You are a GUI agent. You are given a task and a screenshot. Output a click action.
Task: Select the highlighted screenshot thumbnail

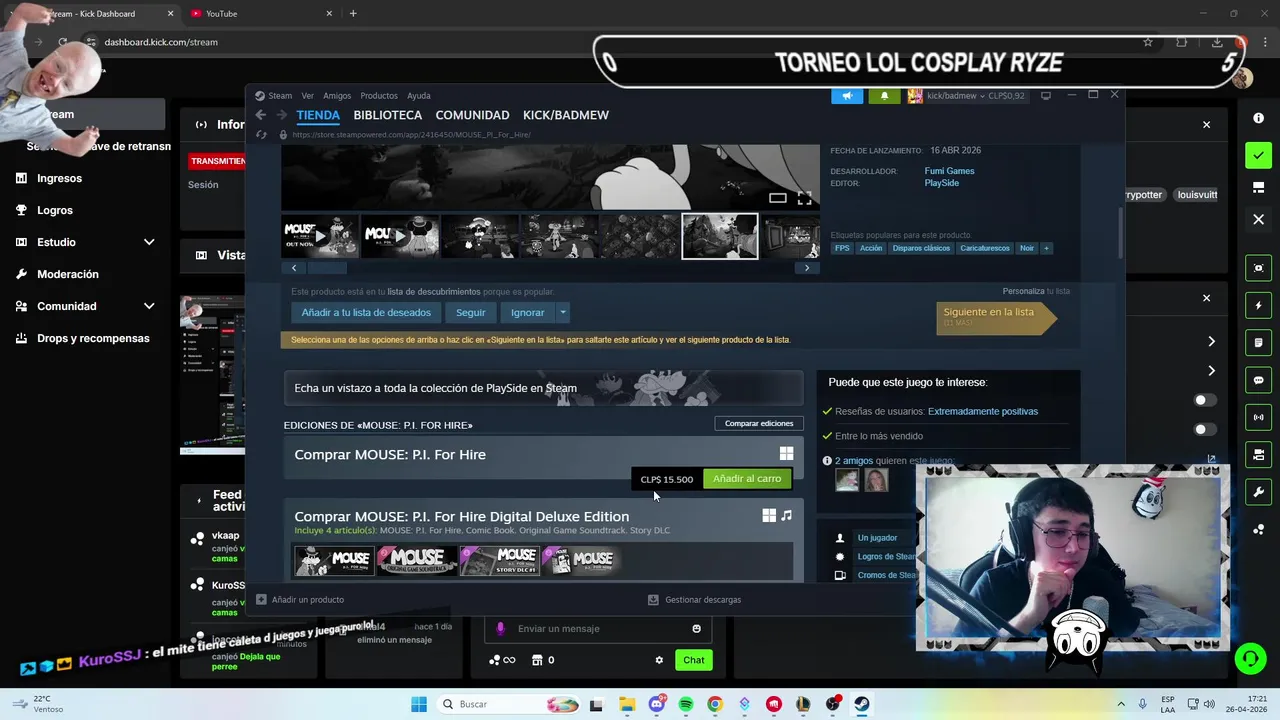(720, 236)
